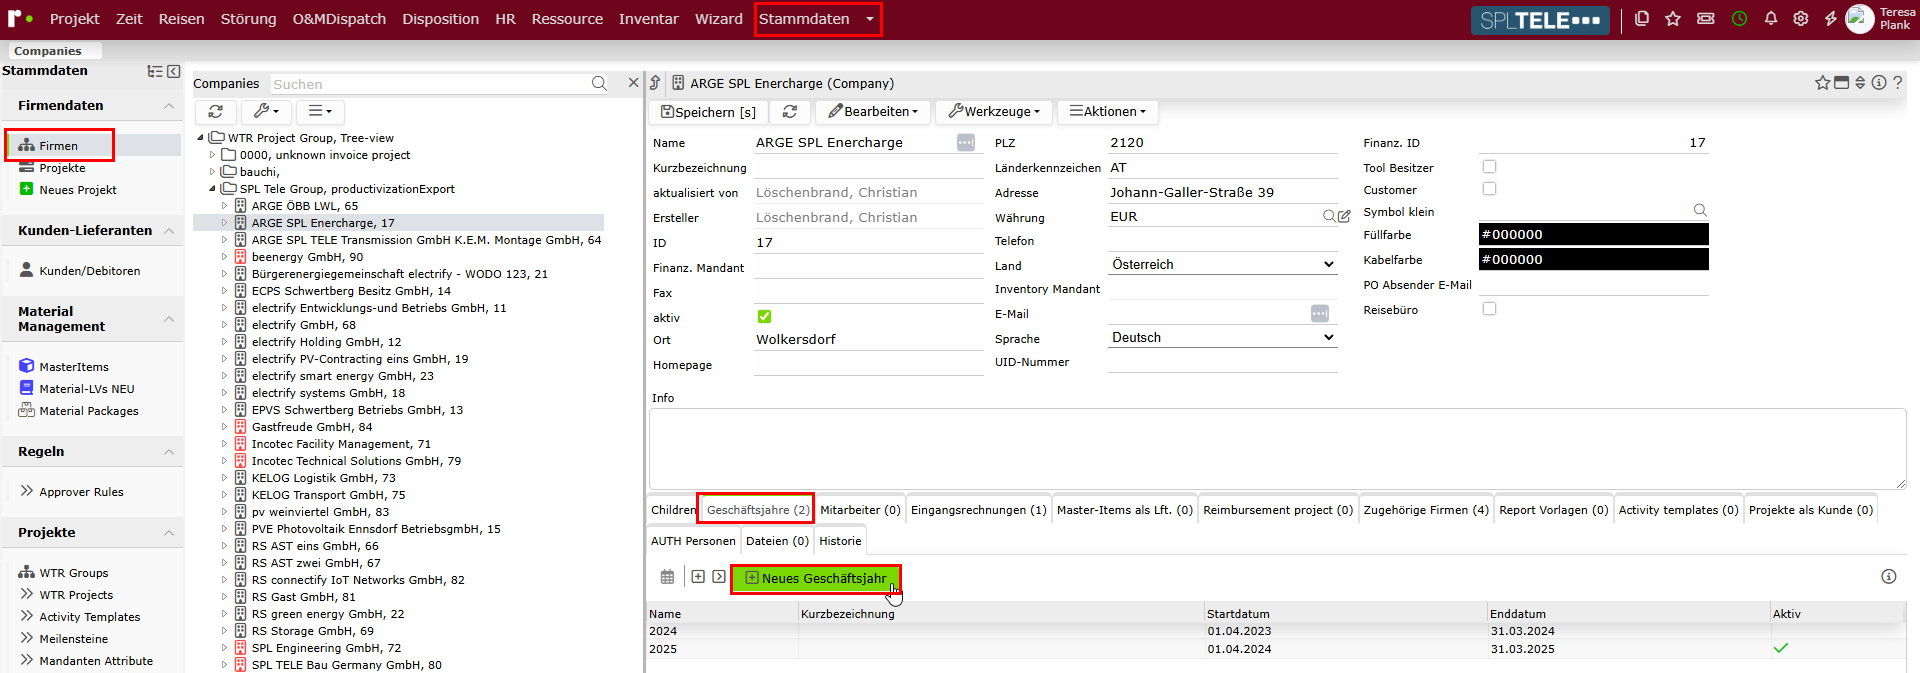Click the edit icon next to Währung
Screen dimensions: 1920x673
[x=1344, y=216]
